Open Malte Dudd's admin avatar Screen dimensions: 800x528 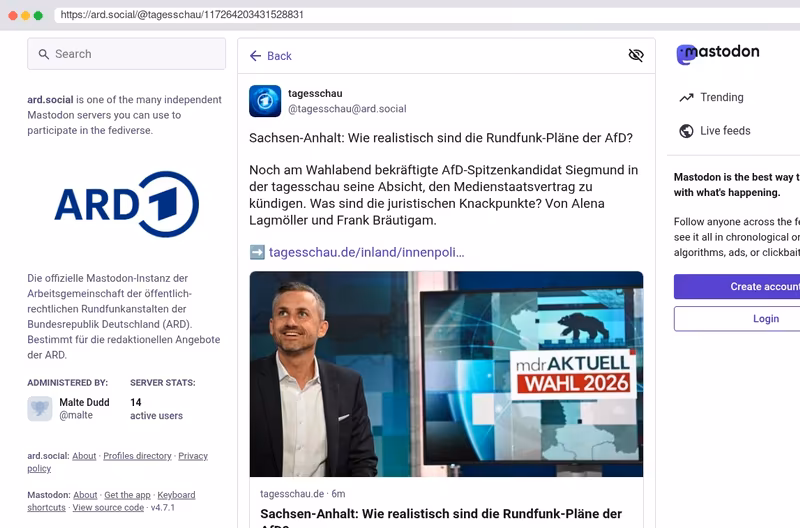pos(40,409)
